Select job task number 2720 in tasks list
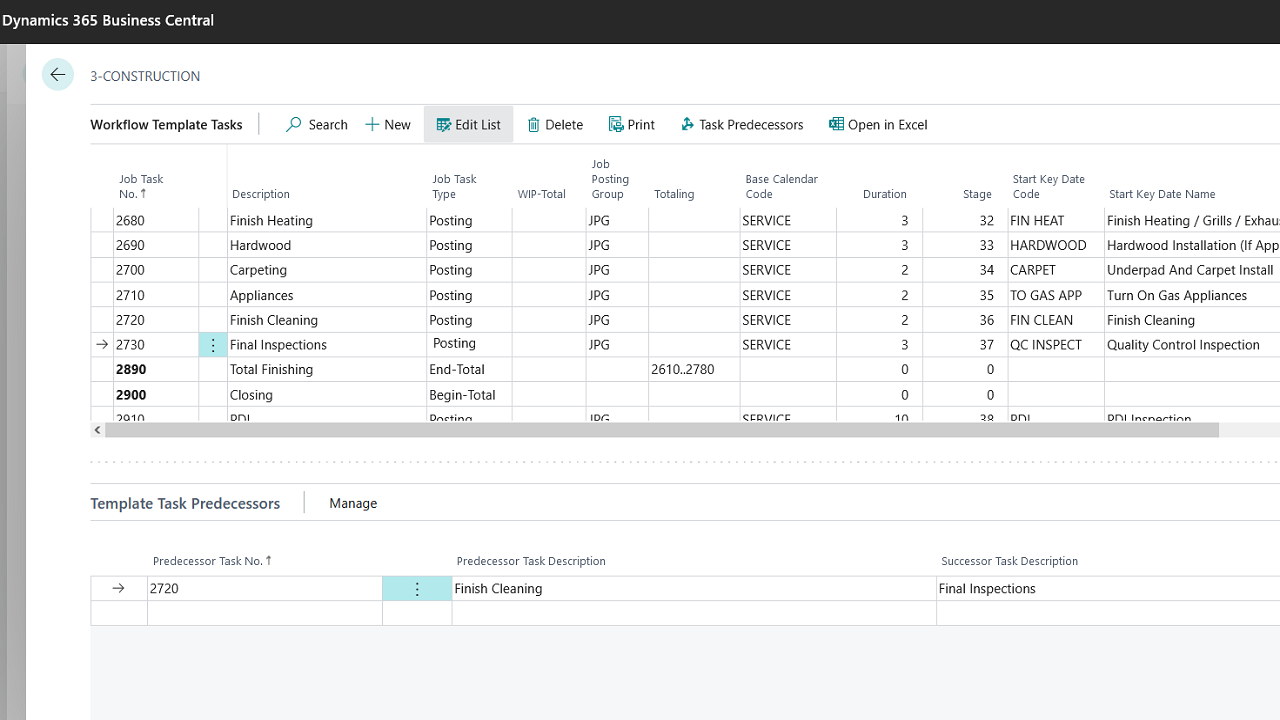This screenshot has height=720, width=1280. click(x=130, y=320)
